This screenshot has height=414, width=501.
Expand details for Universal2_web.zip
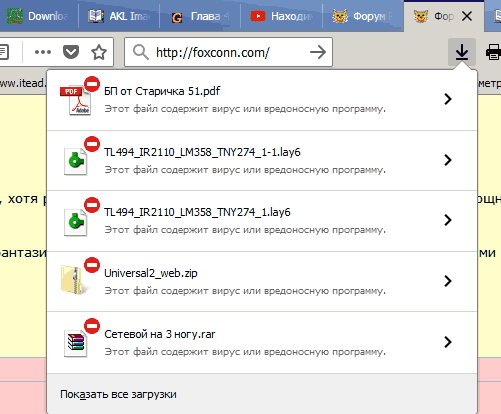[448, 281]
